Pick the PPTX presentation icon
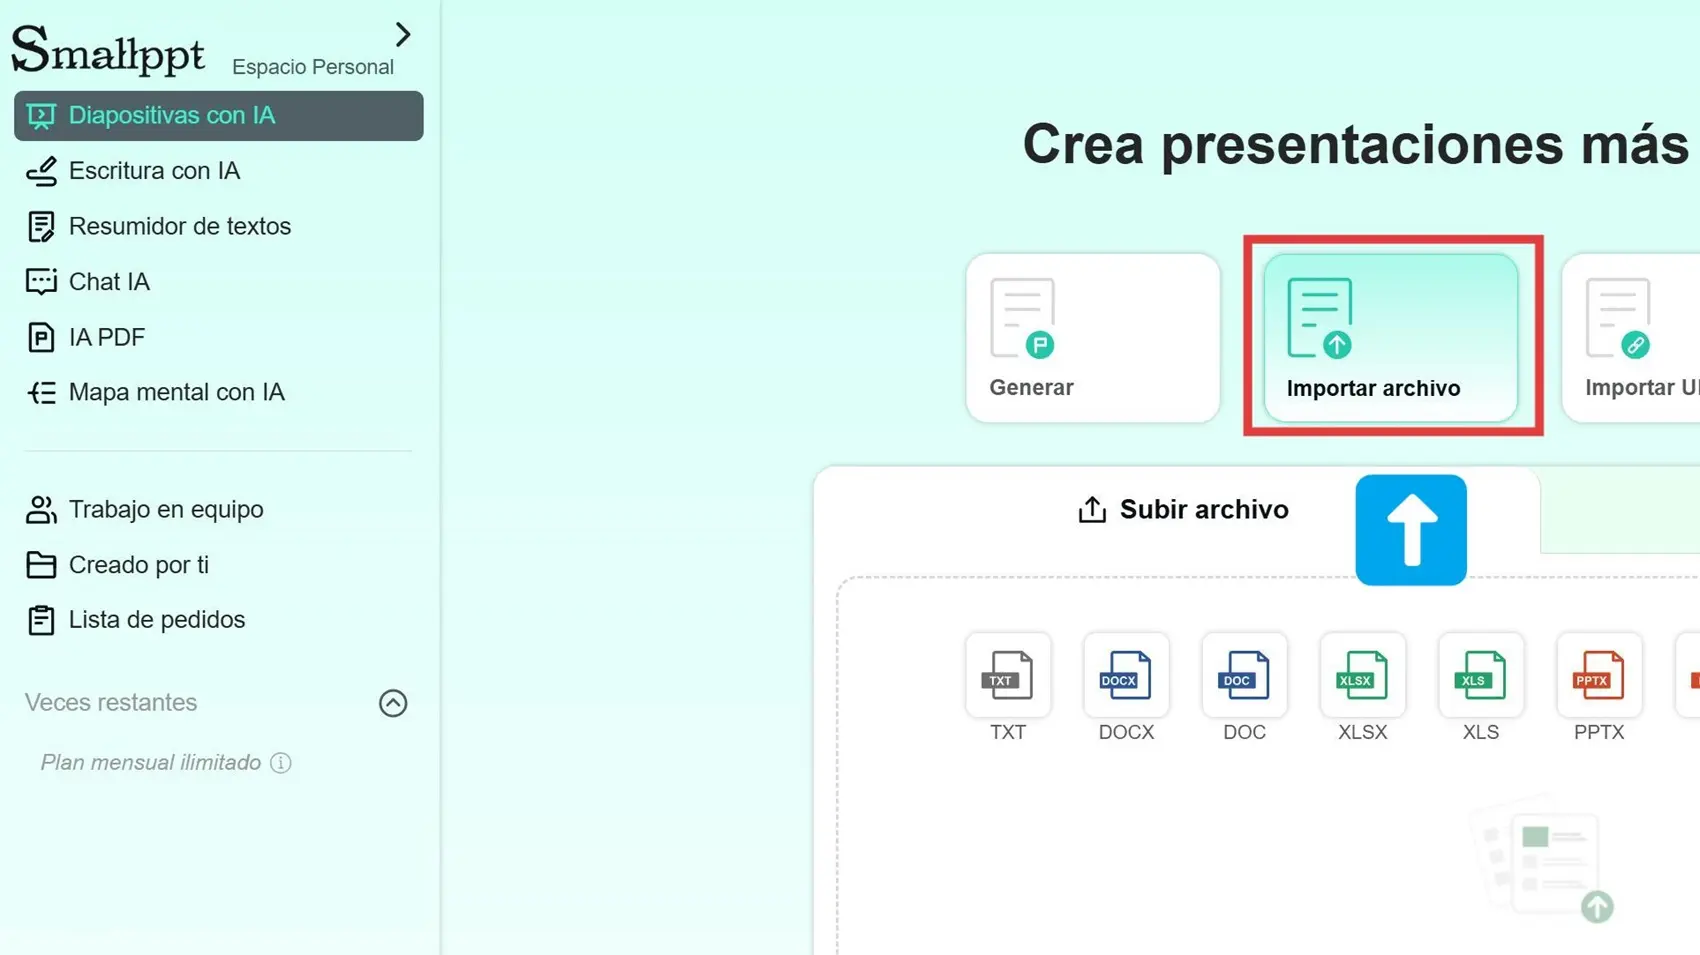 pos(1598,675)
